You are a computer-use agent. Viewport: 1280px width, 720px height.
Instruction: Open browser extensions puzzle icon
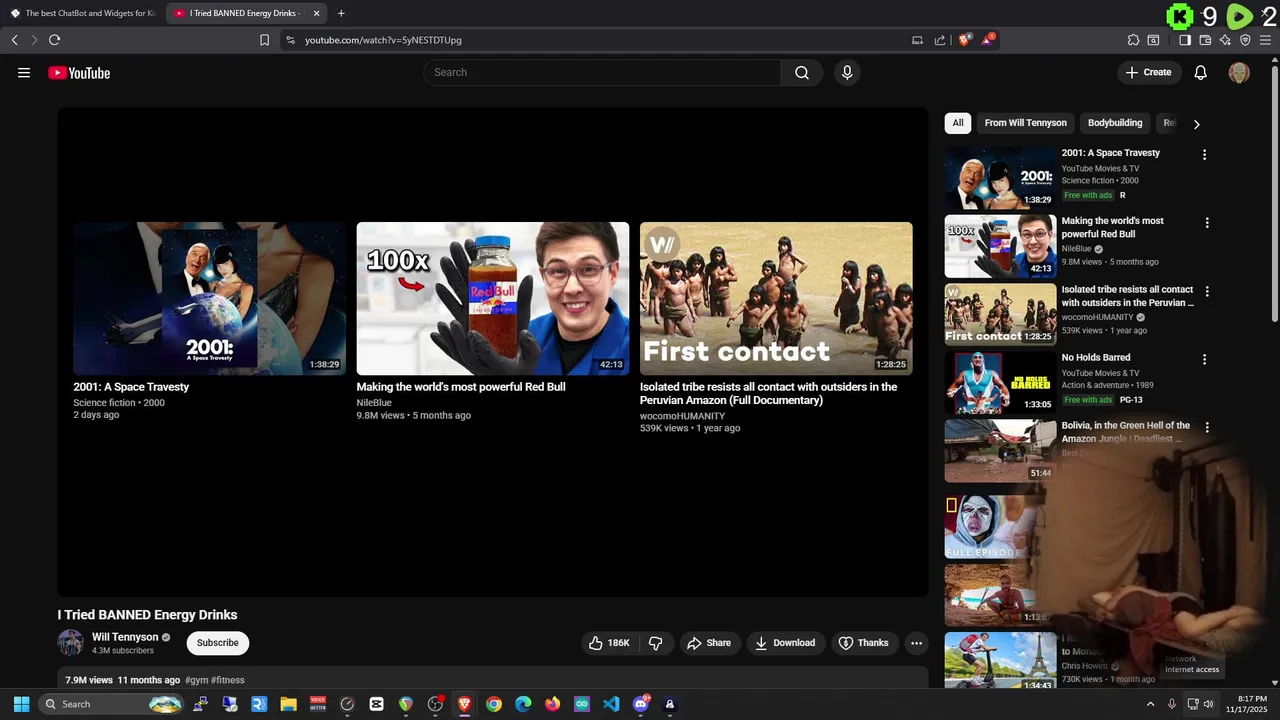1133,40
